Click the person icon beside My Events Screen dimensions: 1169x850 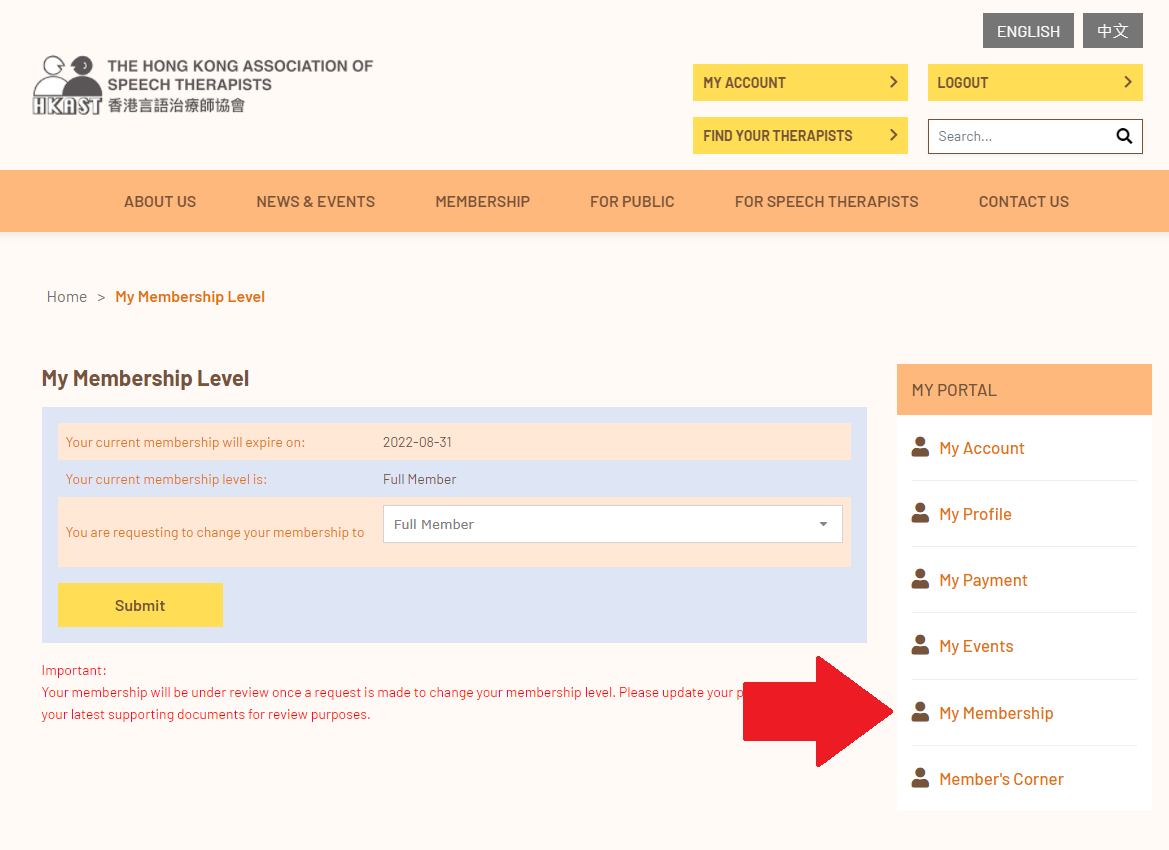point(920,645)
